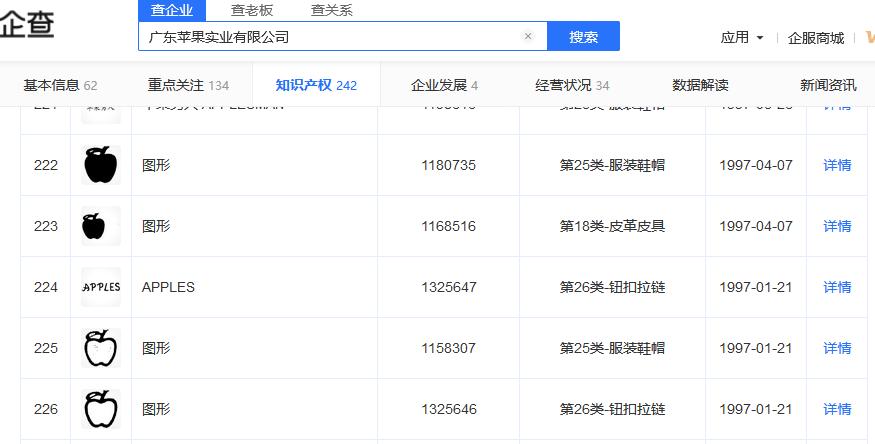Click date 1997-04-07 in row 223

pos(756,226)
